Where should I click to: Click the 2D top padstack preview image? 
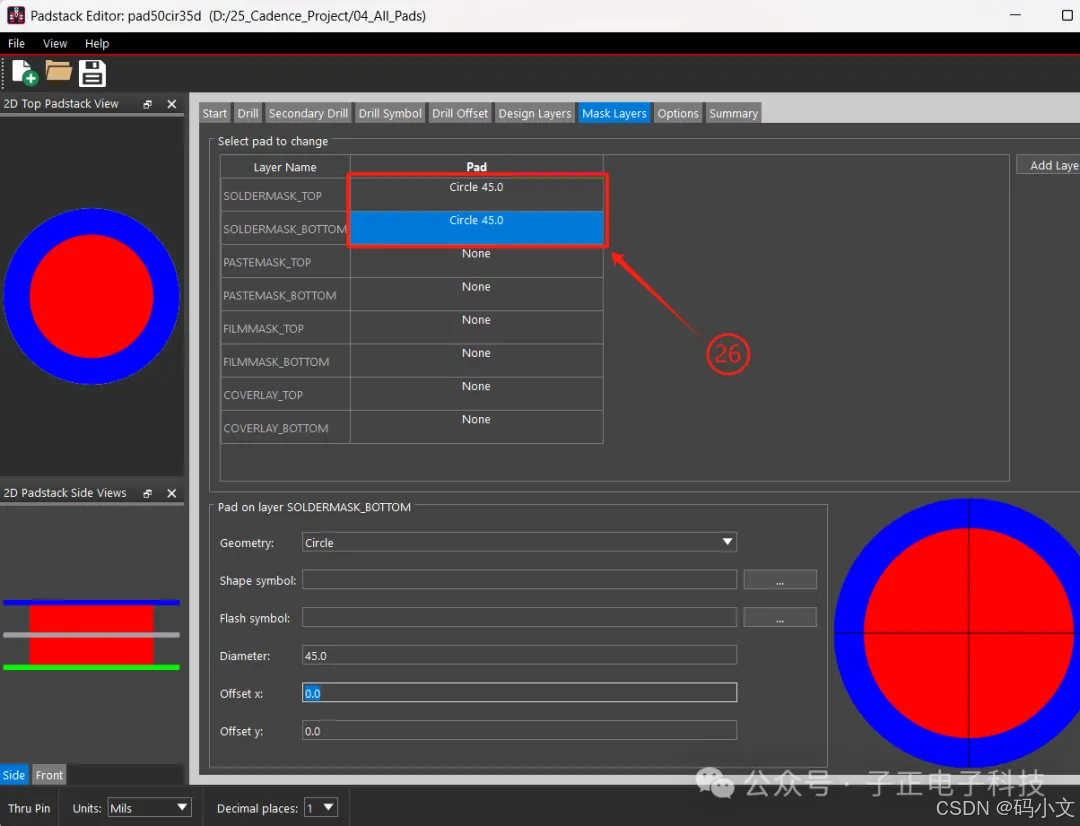(92, 296)
